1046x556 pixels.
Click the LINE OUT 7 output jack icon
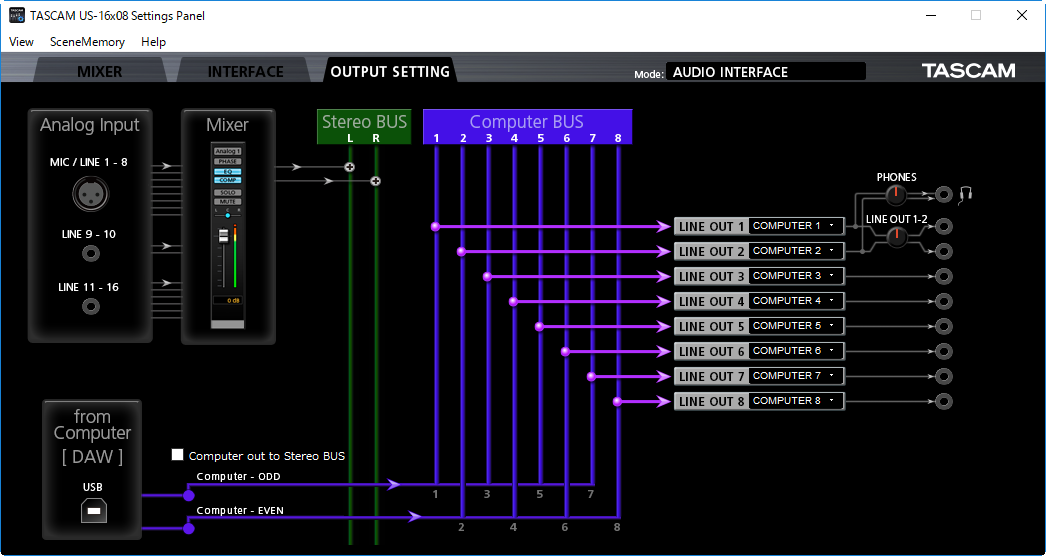[943, 376]
